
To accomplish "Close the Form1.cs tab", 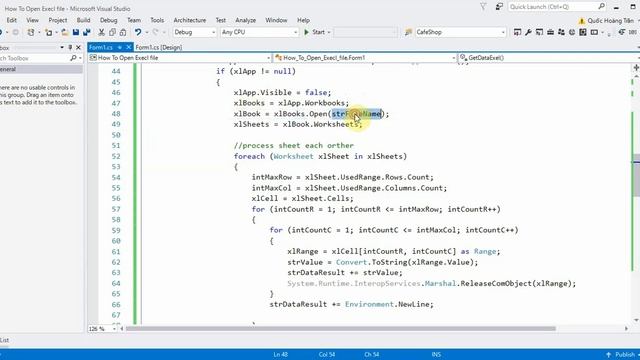I will coord(129,47).
